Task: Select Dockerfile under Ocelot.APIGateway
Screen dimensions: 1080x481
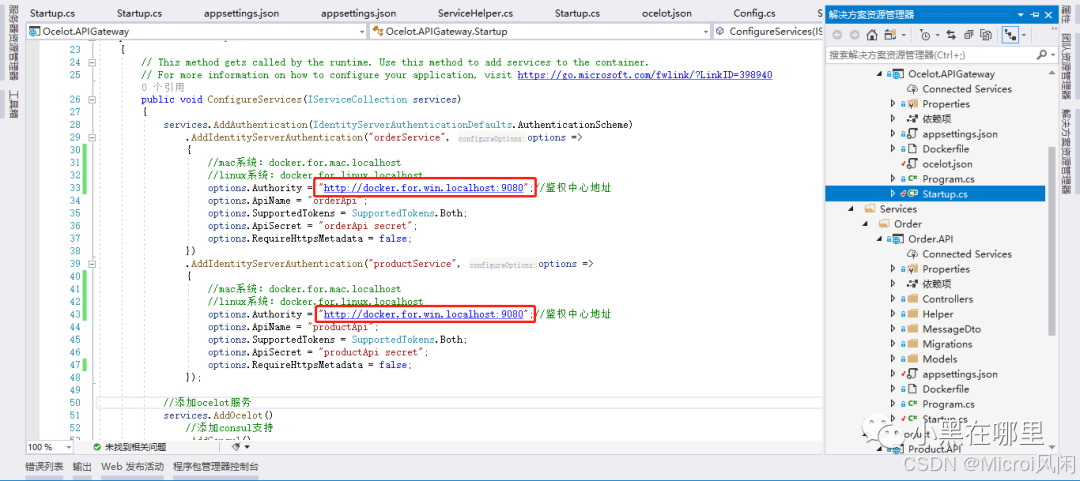Action: click(946, 149)
